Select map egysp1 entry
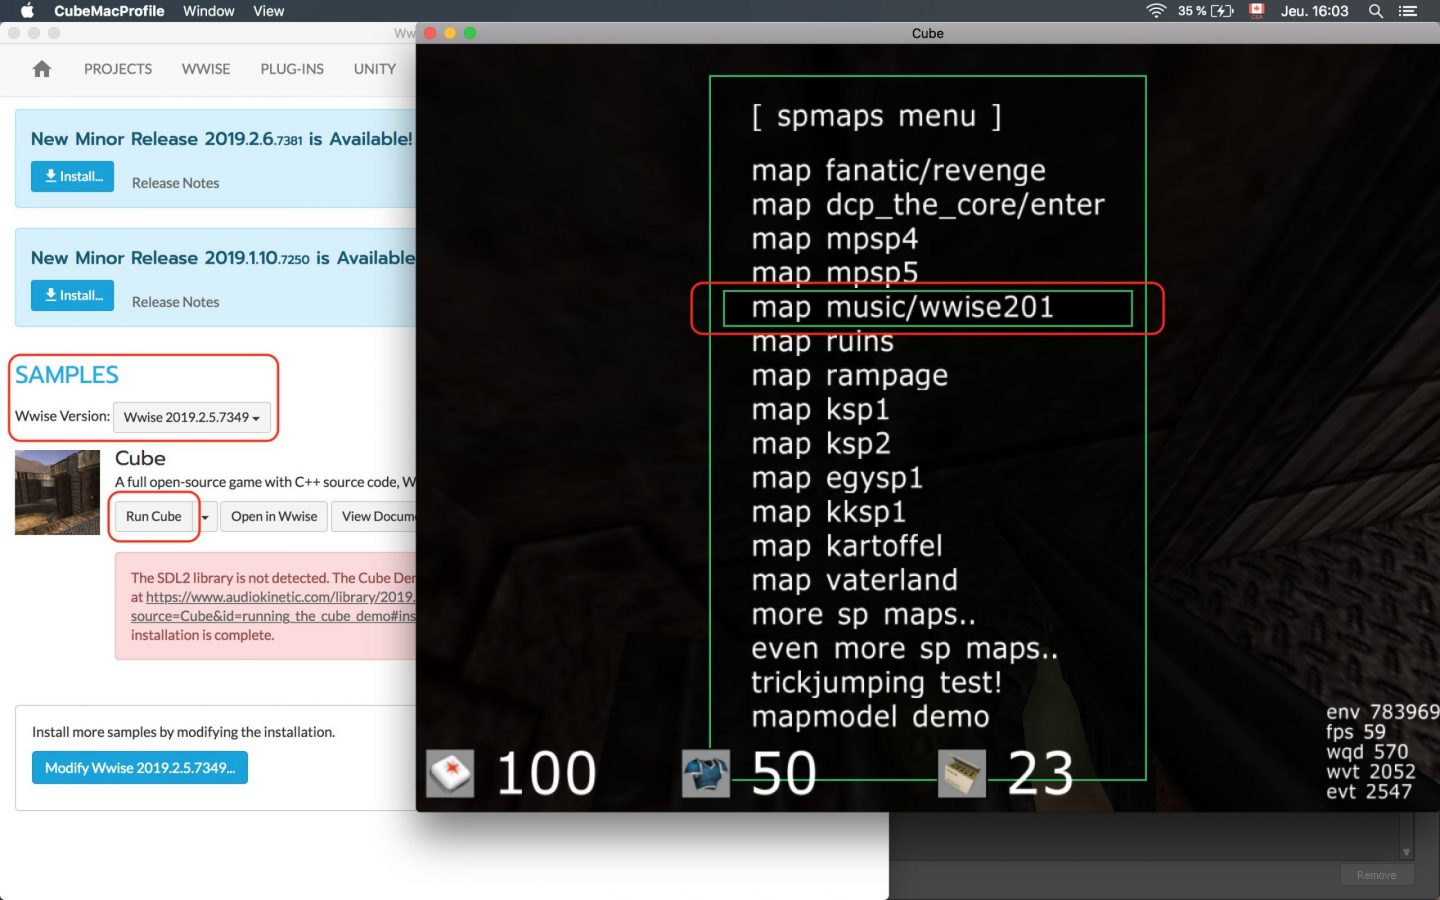The height and width of the screenshot is (900, 1440). [836, 478]
